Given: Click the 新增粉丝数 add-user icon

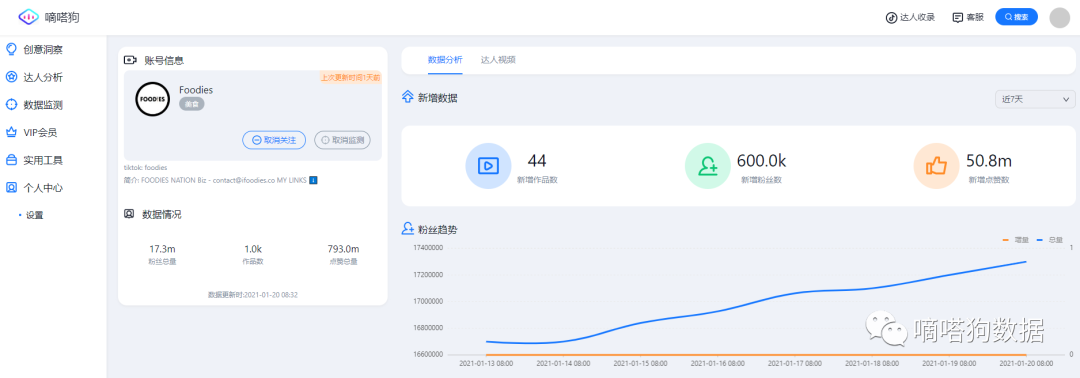Looking at the screenshot, I should click(x=707, y=166).
